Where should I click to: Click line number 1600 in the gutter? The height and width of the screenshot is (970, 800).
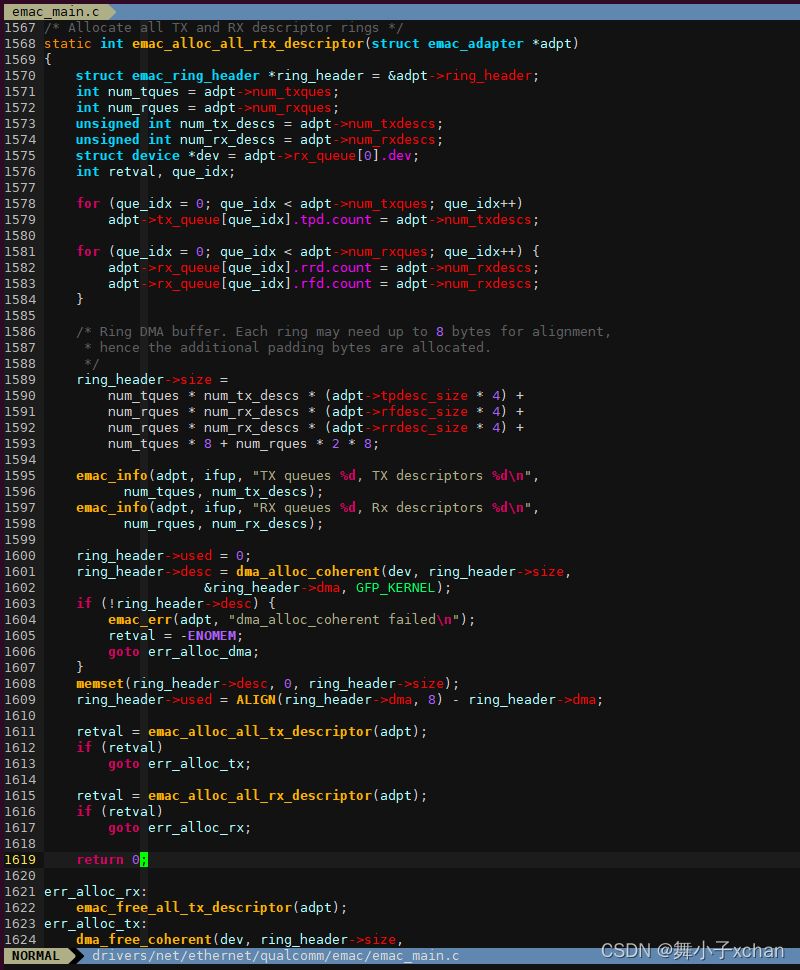[x=20, y=556]
